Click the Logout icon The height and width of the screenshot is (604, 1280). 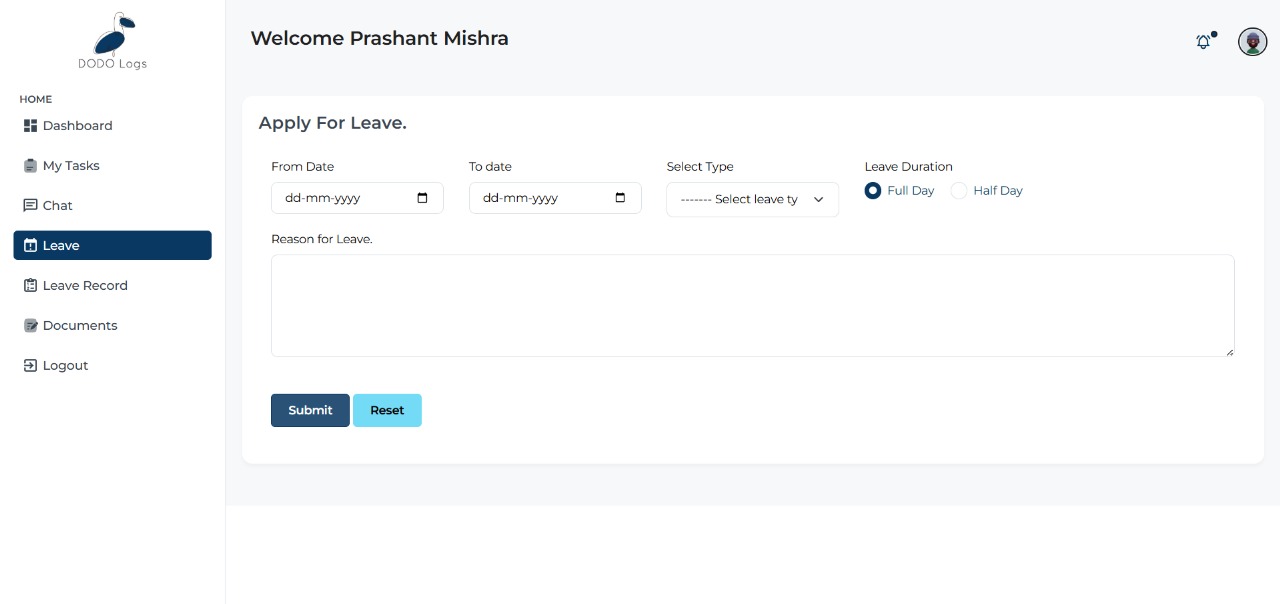coord(31,365)
